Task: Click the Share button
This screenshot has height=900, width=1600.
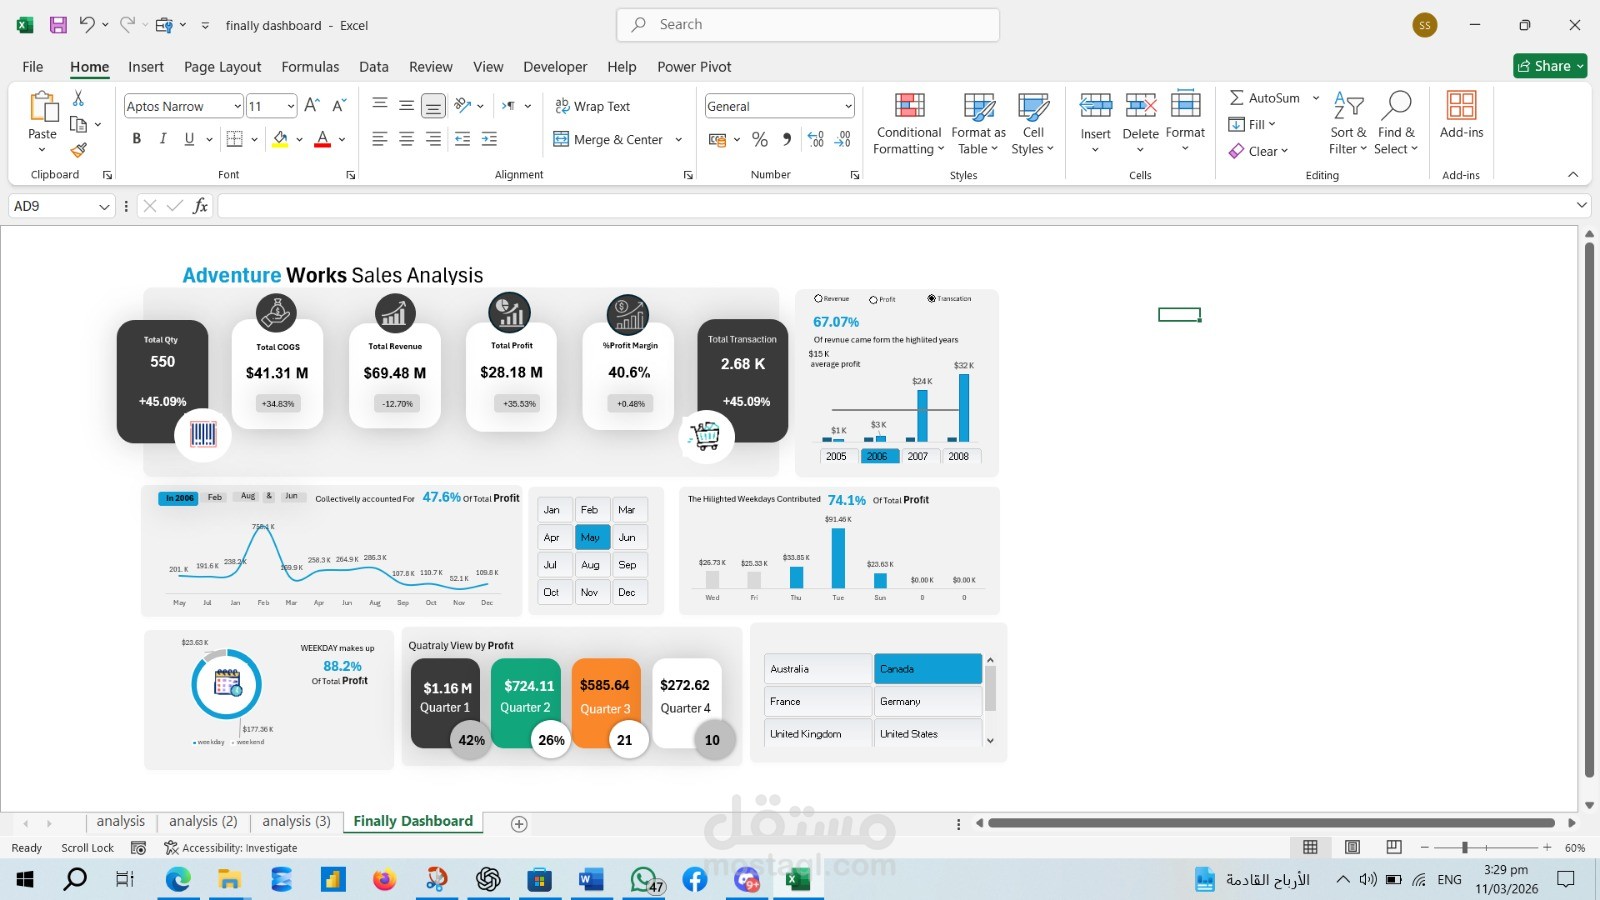Action: 1549,66
